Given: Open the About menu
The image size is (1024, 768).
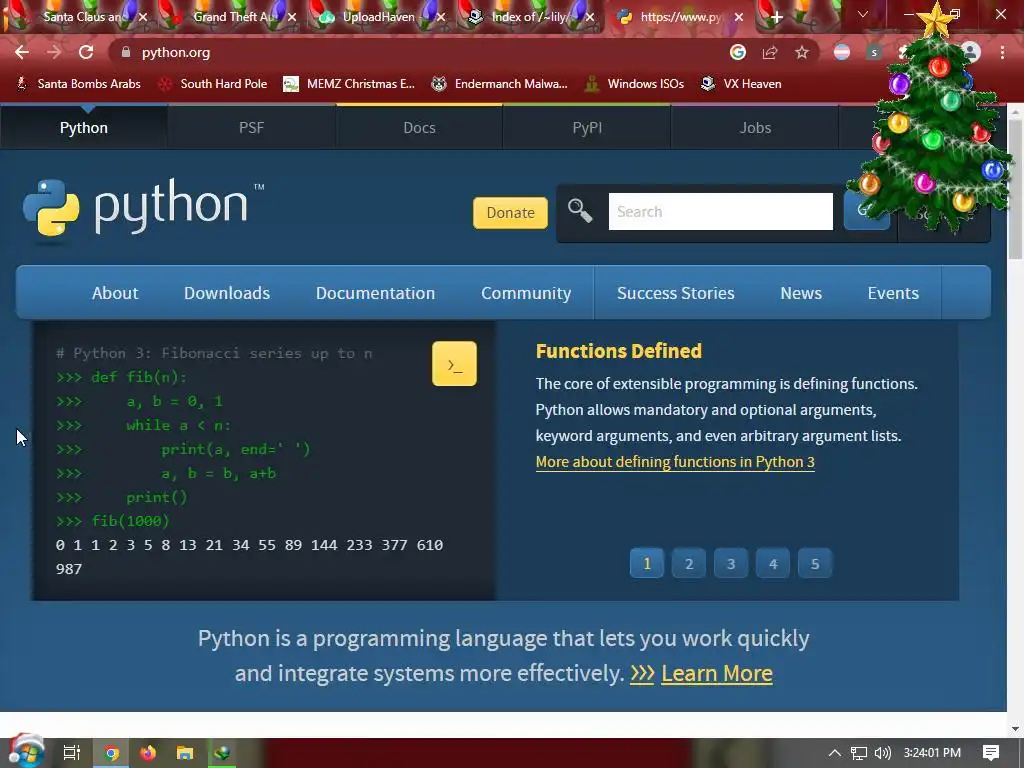Looking at the screenshot, I should coord(115,293).
